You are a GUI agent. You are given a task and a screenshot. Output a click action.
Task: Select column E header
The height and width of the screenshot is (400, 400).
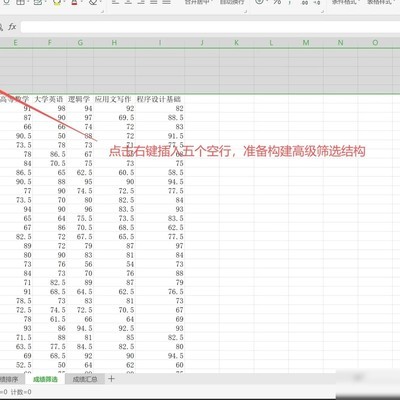click(16, 43)
